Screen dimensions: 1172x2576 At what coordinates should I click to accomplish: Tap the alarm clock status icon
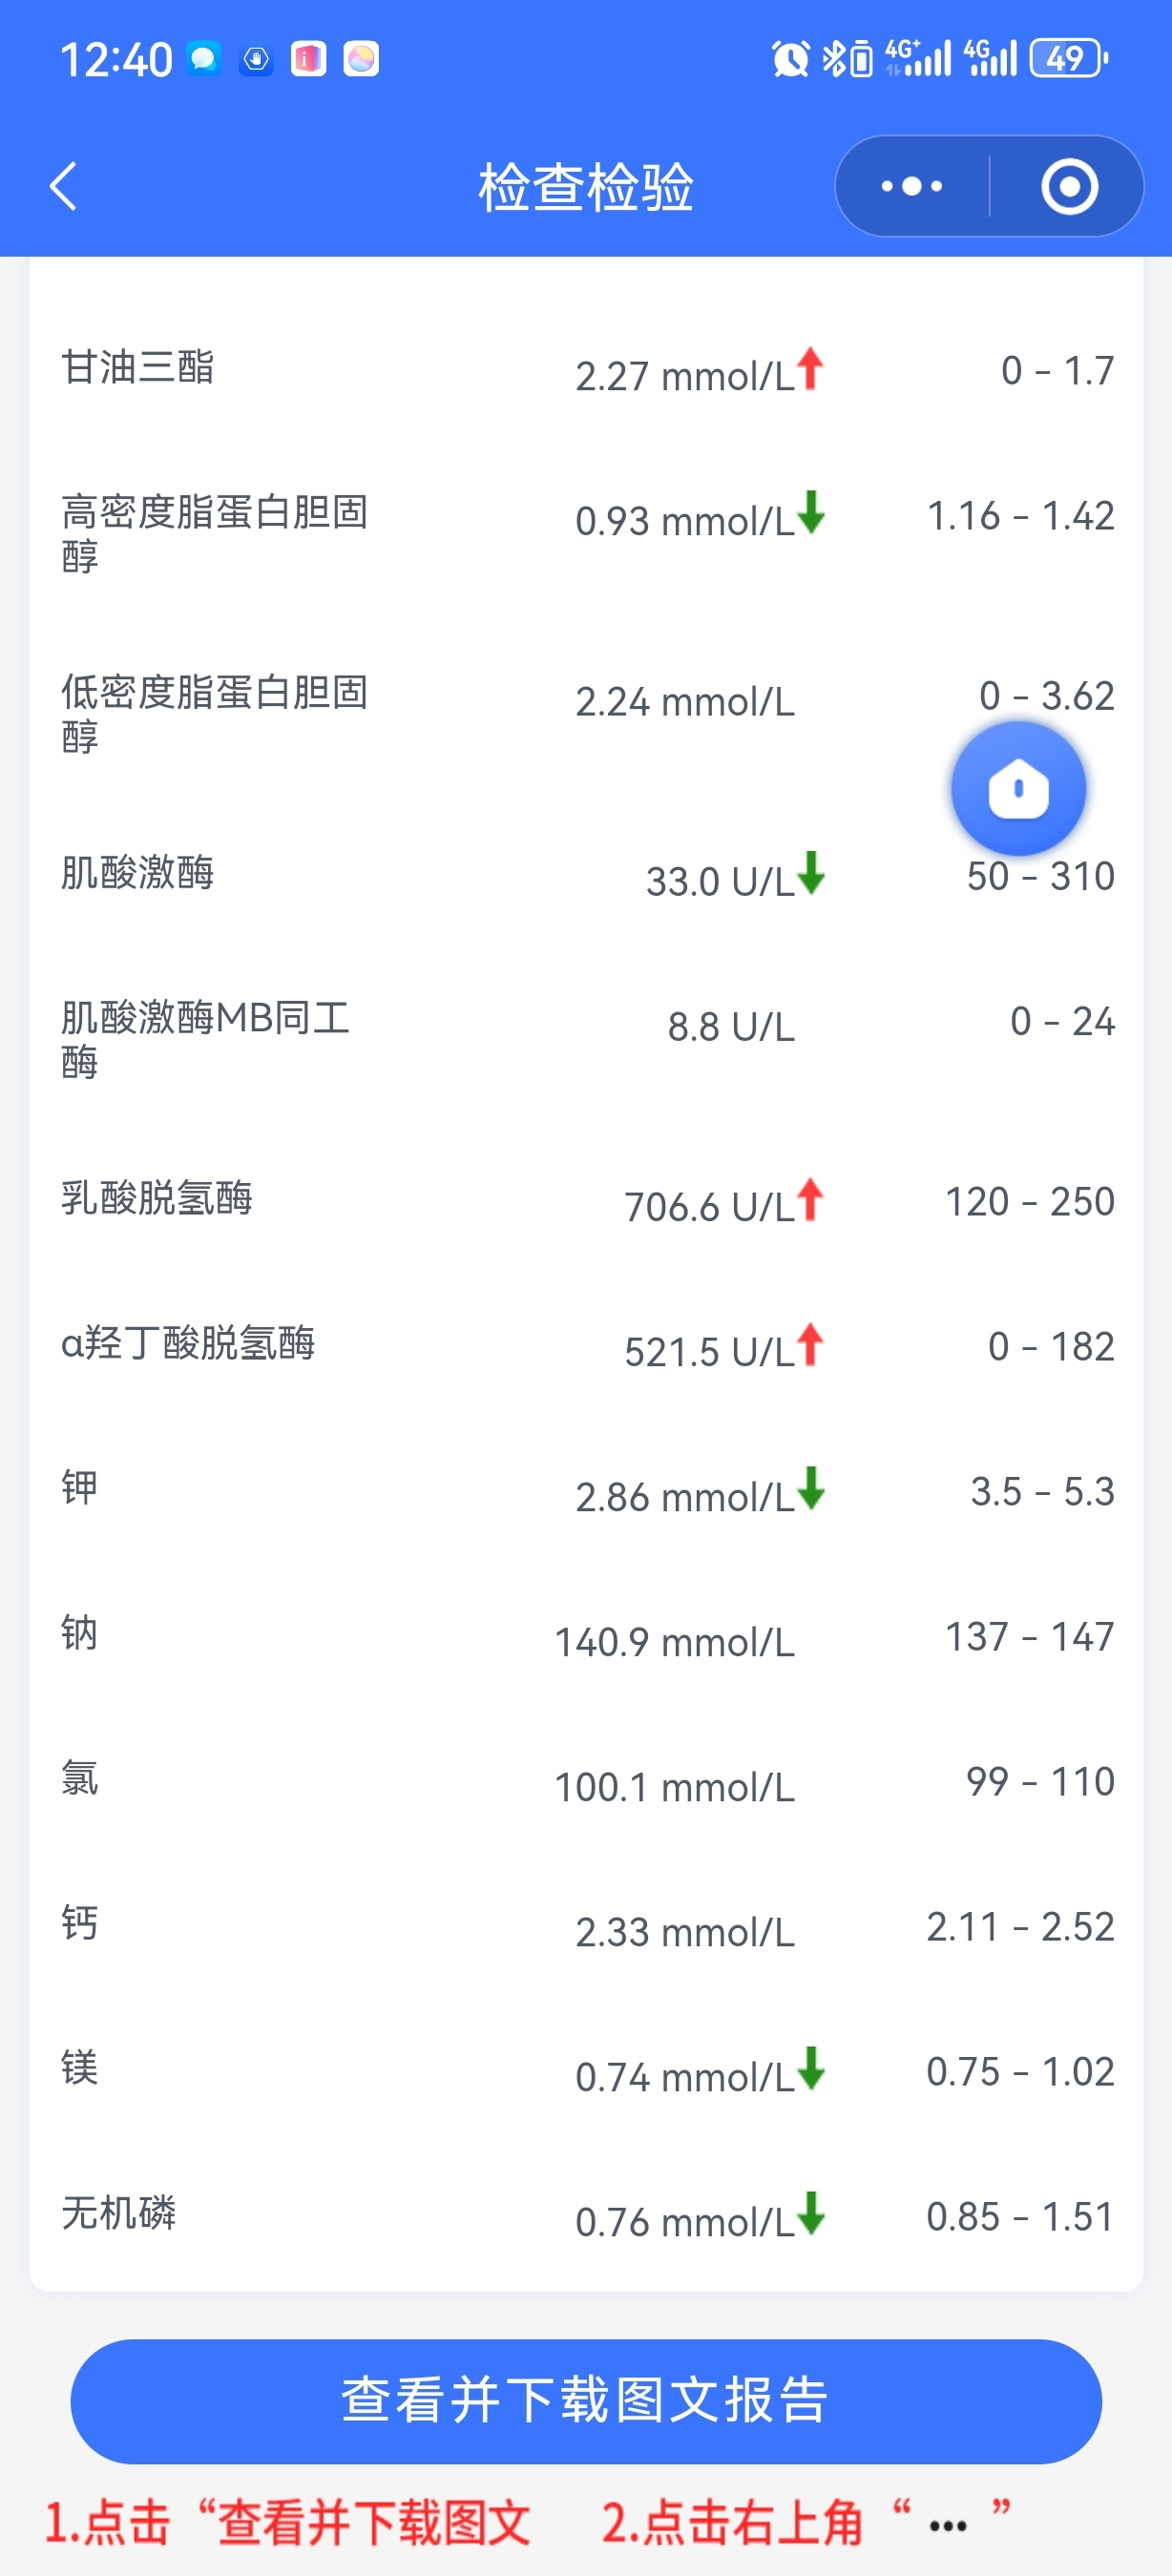click(790, 59)
